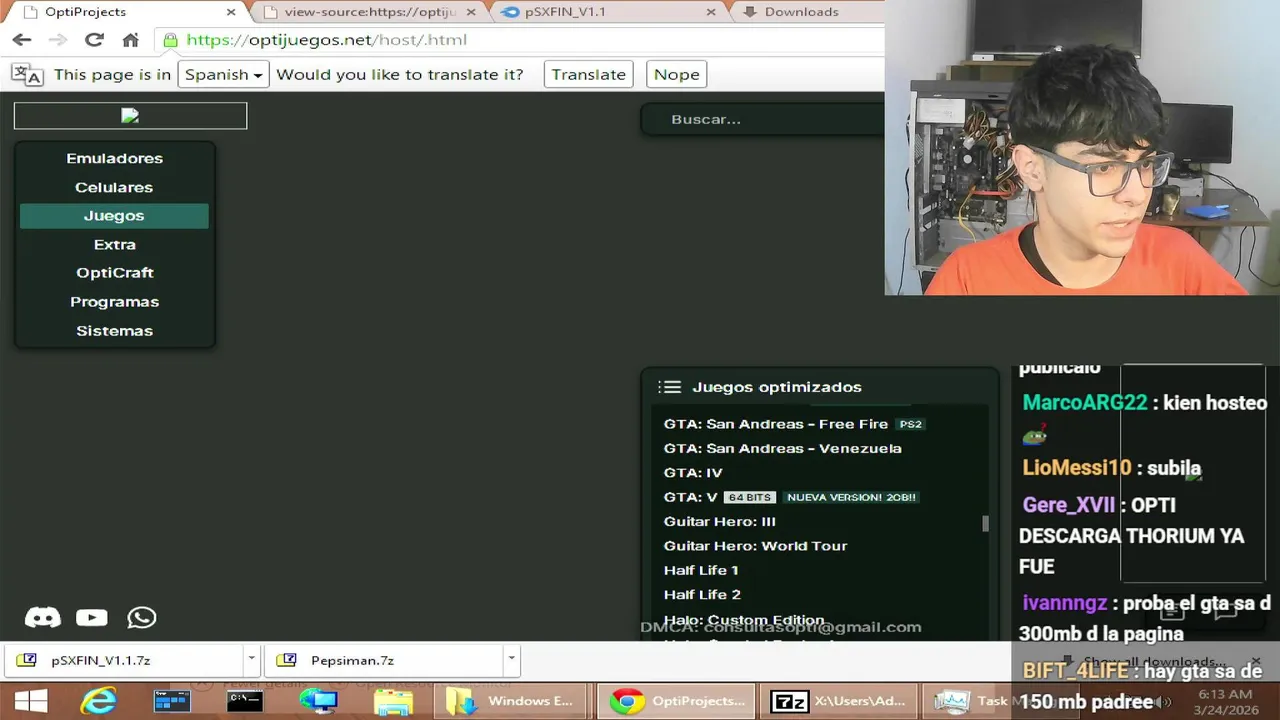Open the GTA: V entry

[x=691, y=497]
